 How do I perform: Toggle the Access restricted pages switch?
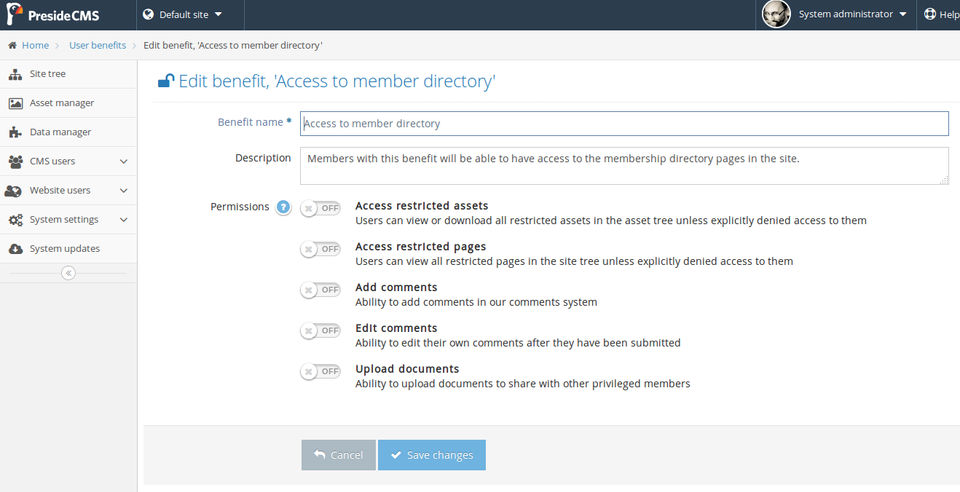point(320,249)
